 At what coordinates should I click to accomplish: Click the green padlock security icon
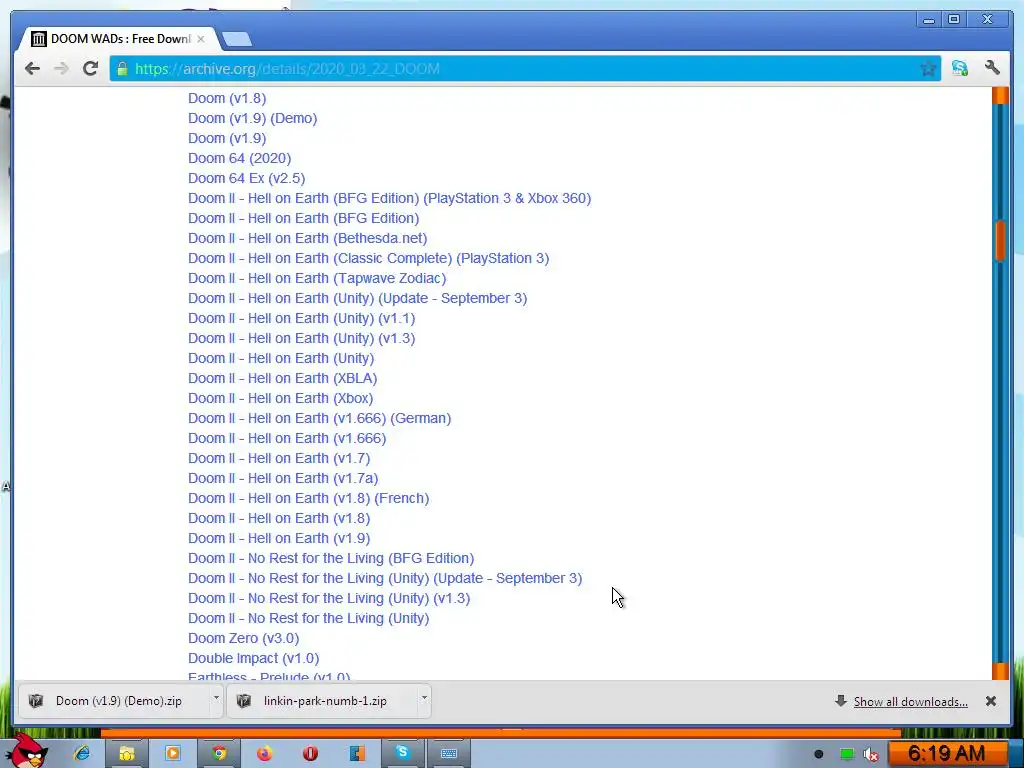pyautogui.click(x=122, y=69)
